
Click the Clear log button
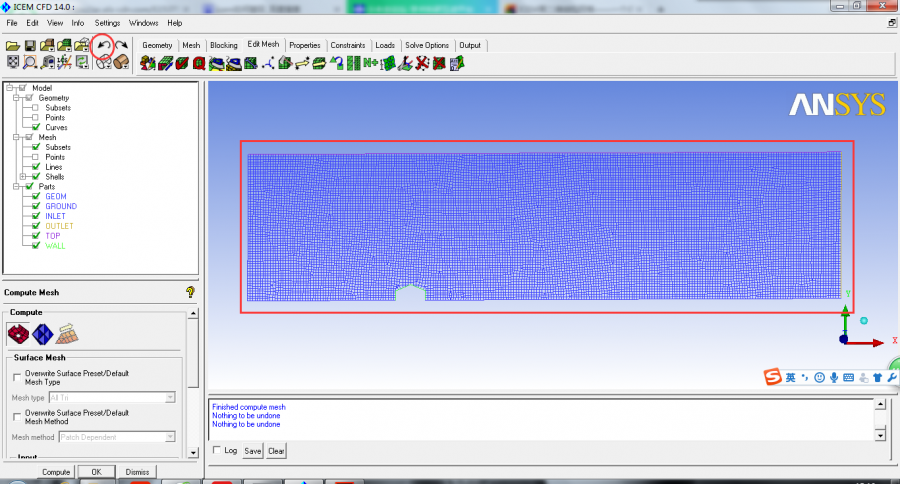click(x=276, y=451)
